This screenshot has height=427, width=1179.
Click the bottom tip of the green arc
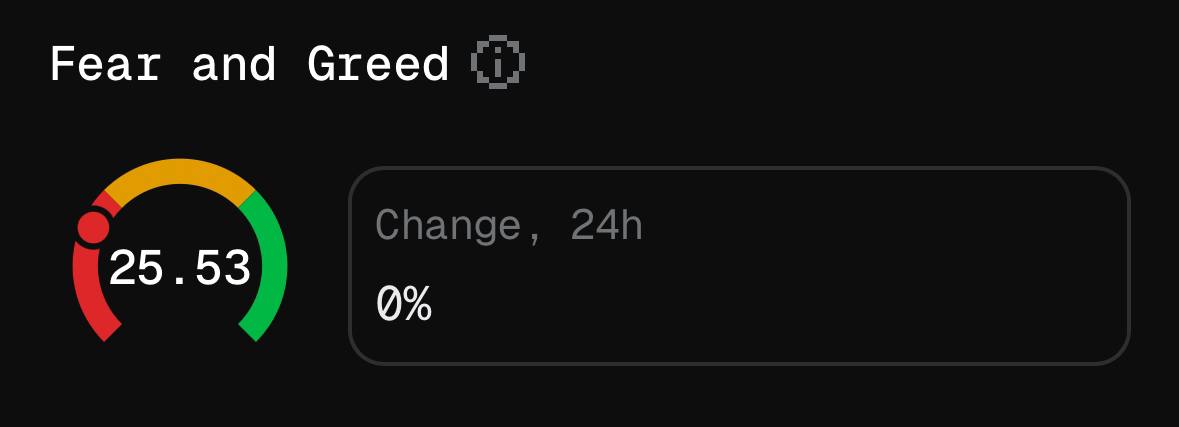(x=250, y=330)
